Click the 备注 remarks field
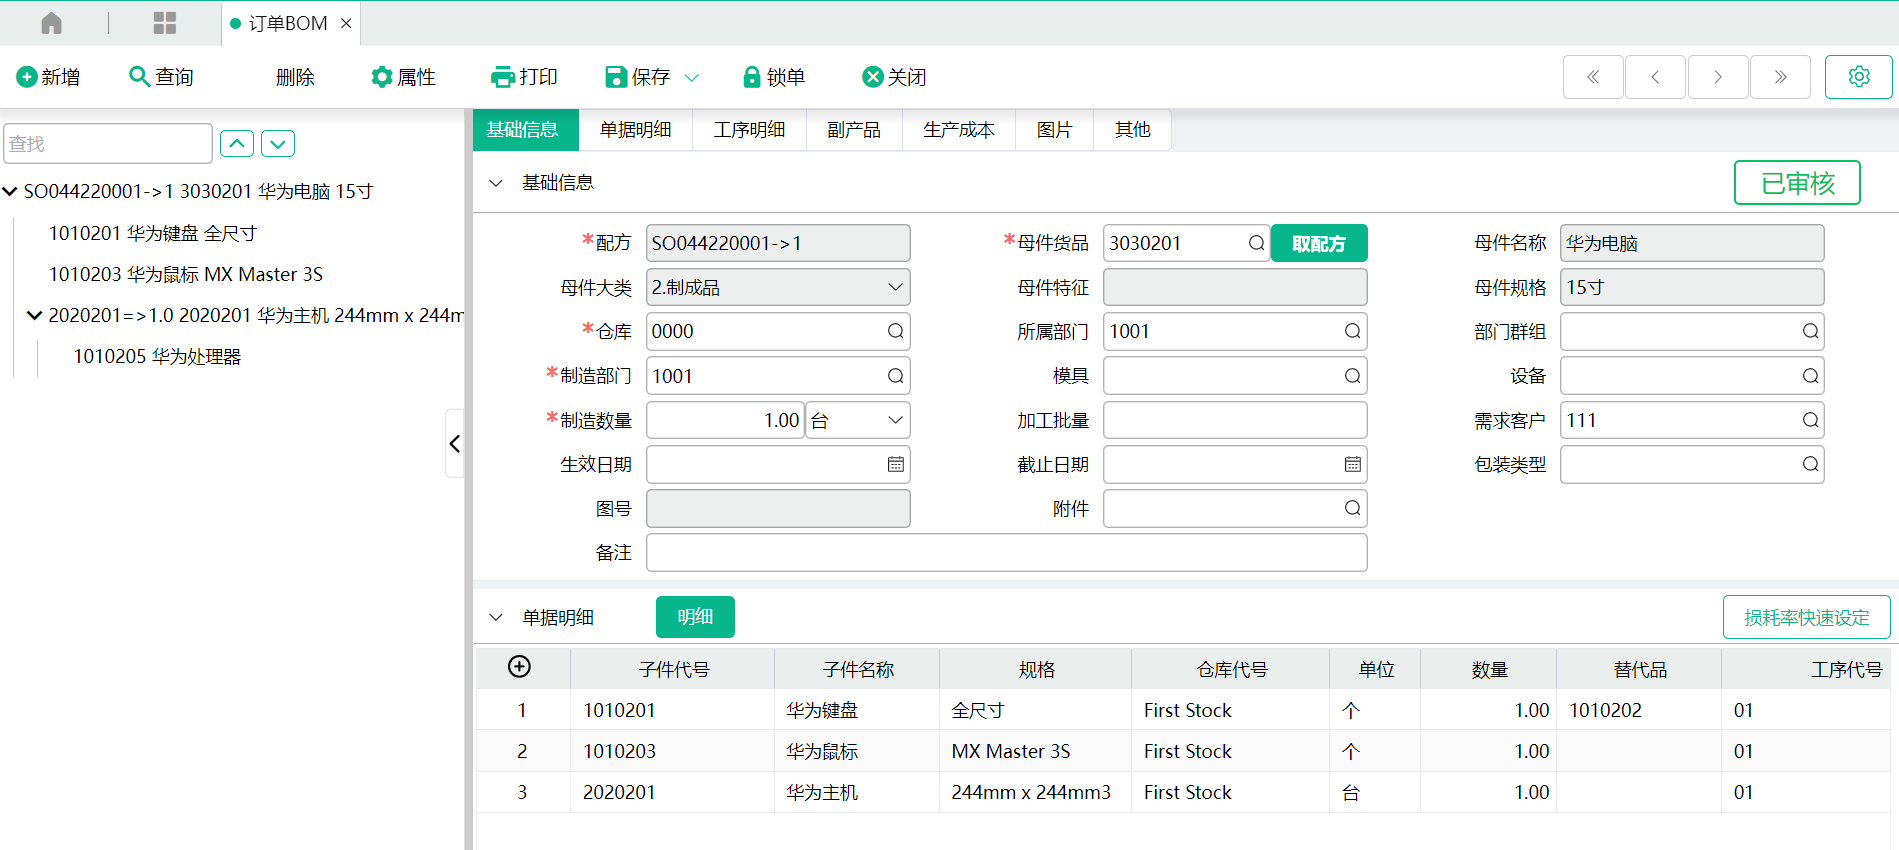 [1006, 553]
